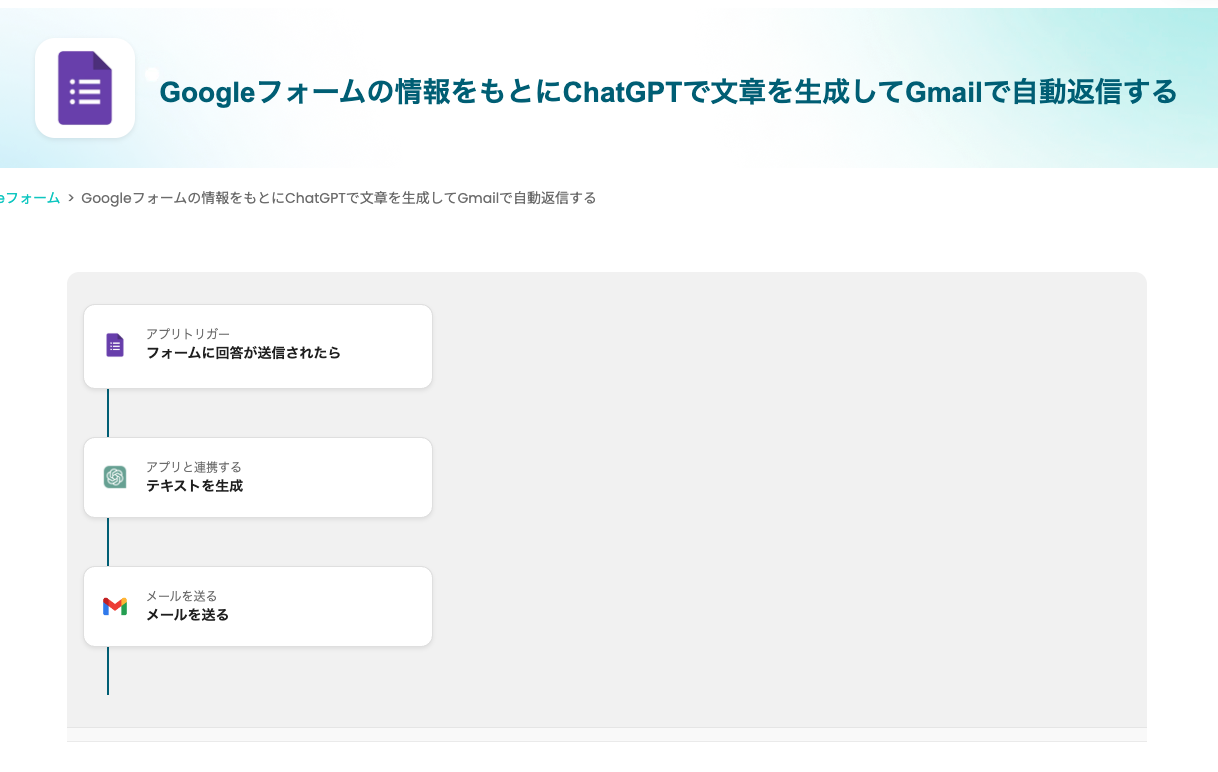Open the テキストを生成 step
Viewport: 1218px width, 772px height.
(258, 477)
